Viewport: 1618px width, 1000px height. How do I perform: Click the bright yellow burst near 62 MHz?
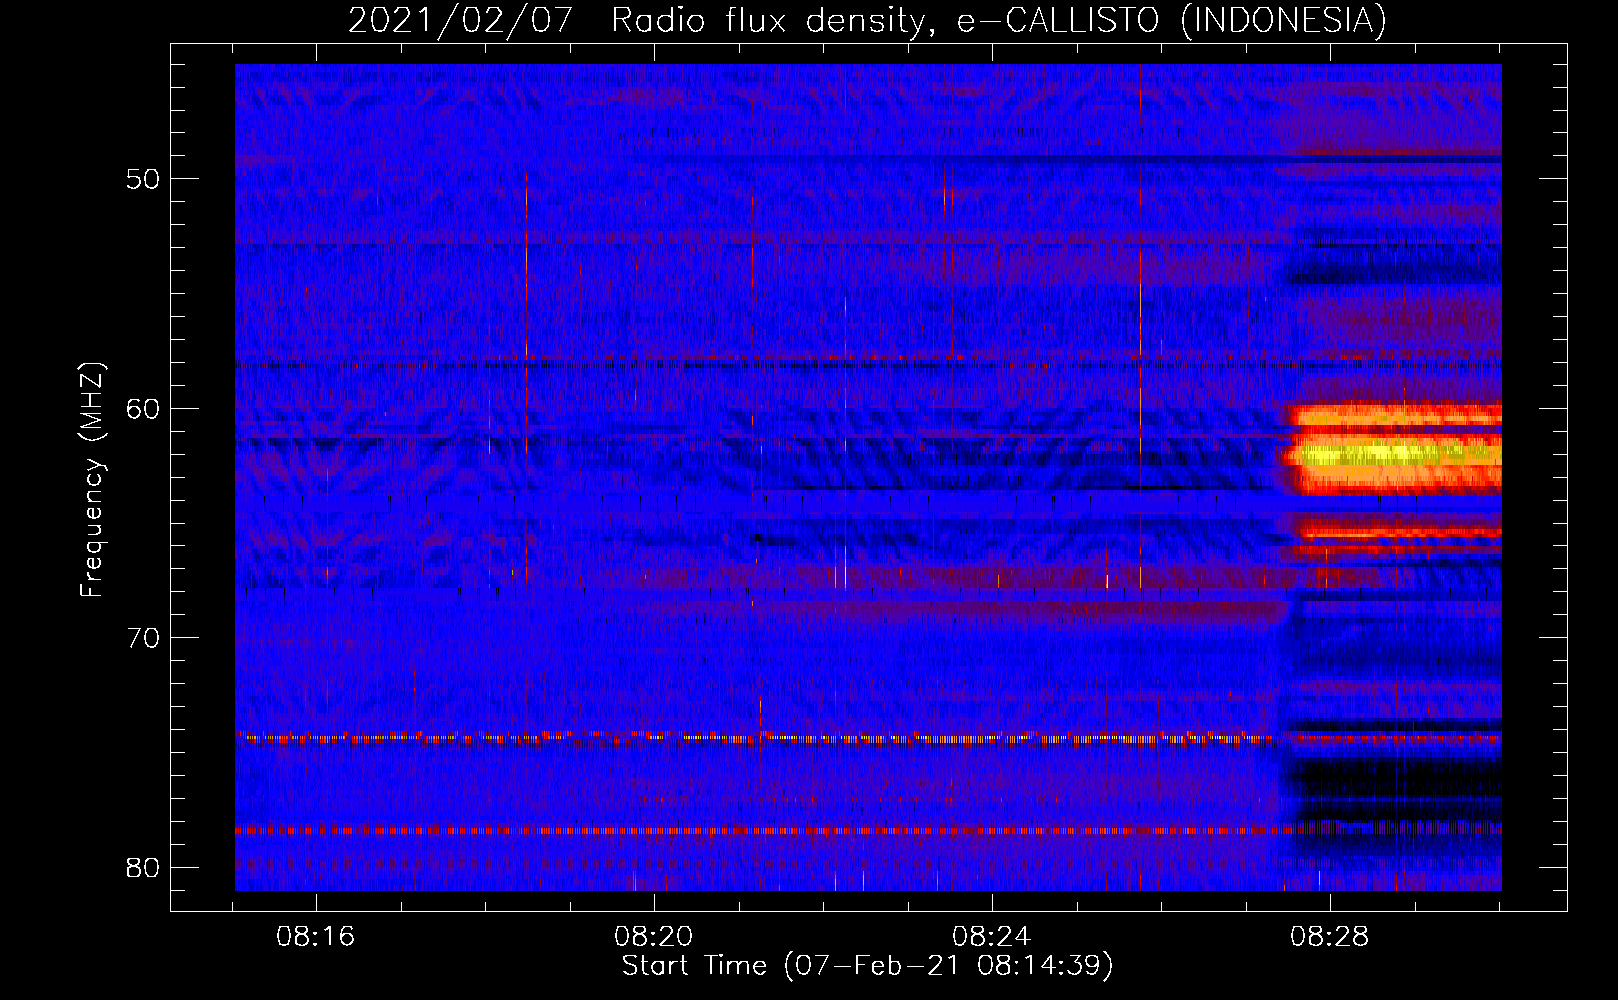tap(1394, 454)
